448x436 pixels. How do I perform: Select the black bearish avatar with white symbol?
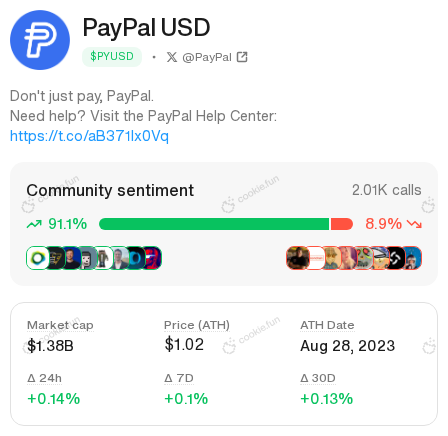pyautogui.click(x=395, y=258)
